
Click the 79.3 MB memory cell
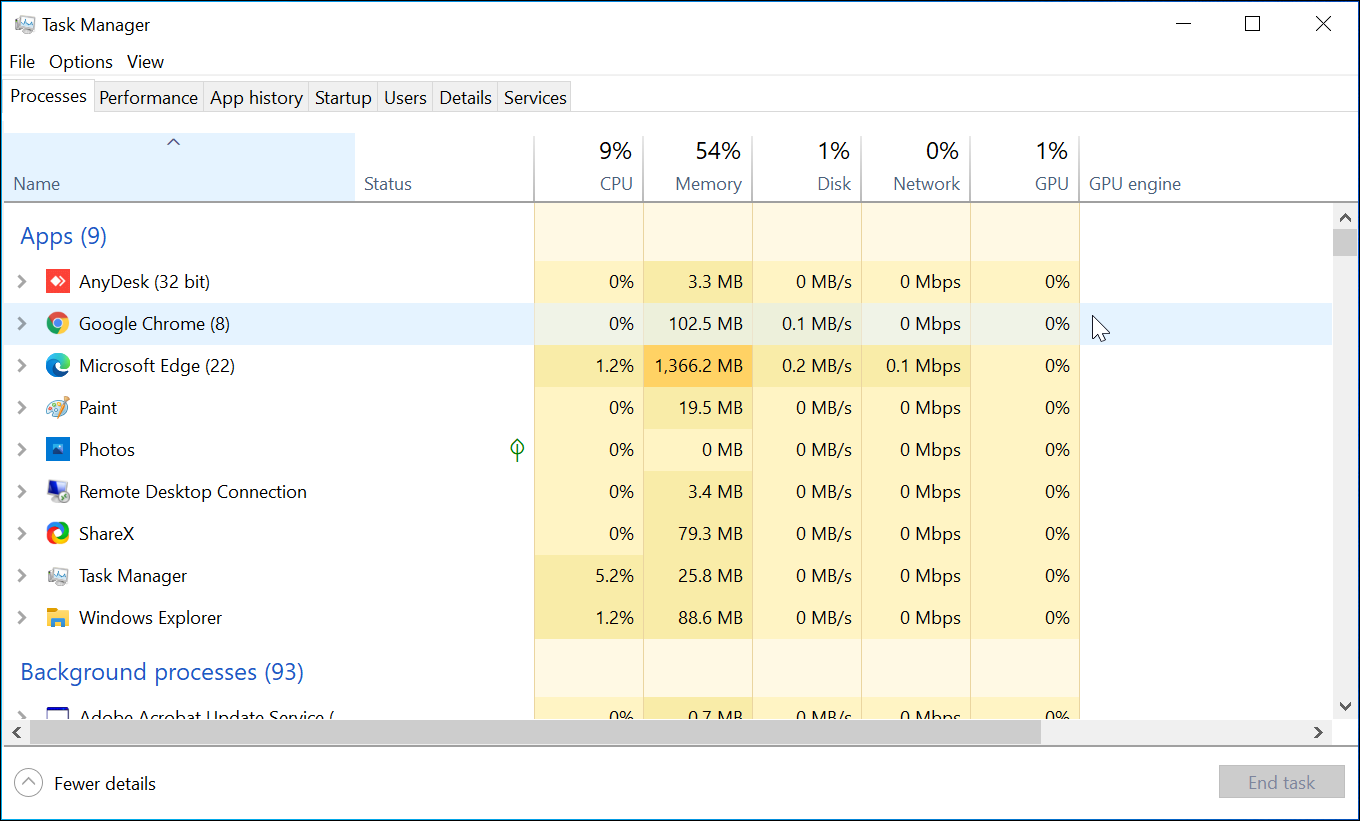[698, 534]
